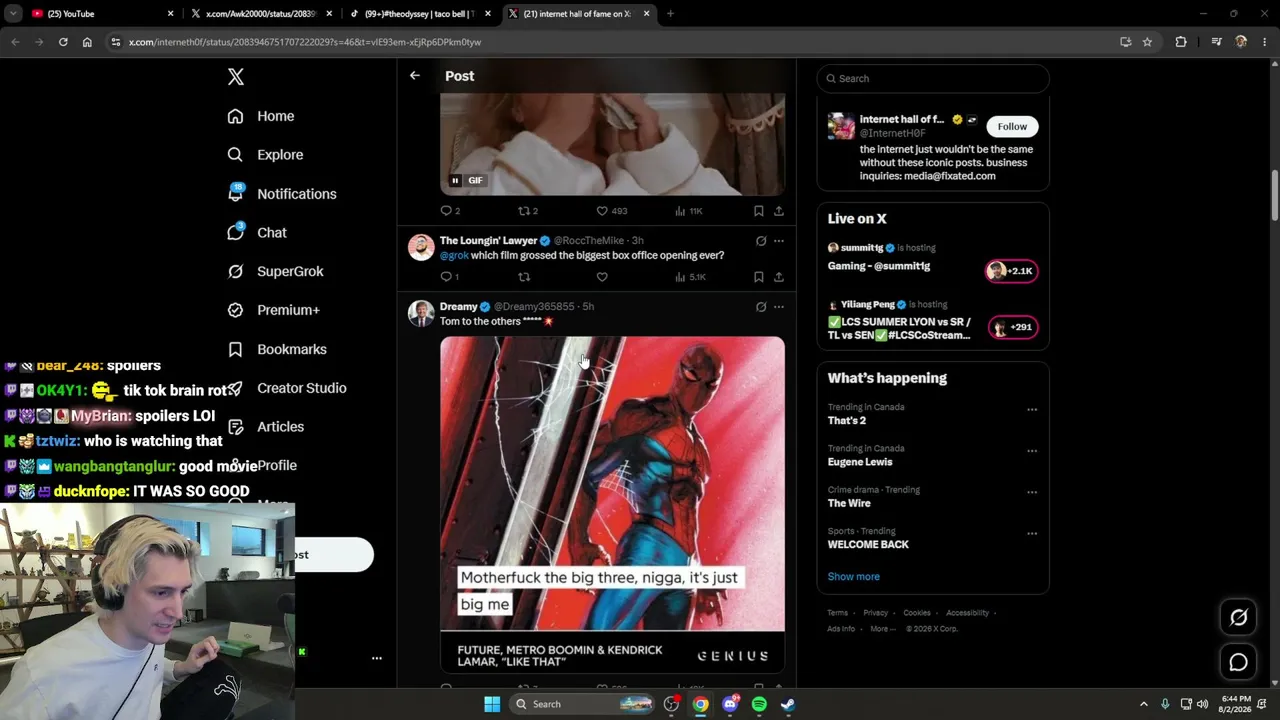Expand the footer More menu
1280x720 pixels.
point(881,629)
